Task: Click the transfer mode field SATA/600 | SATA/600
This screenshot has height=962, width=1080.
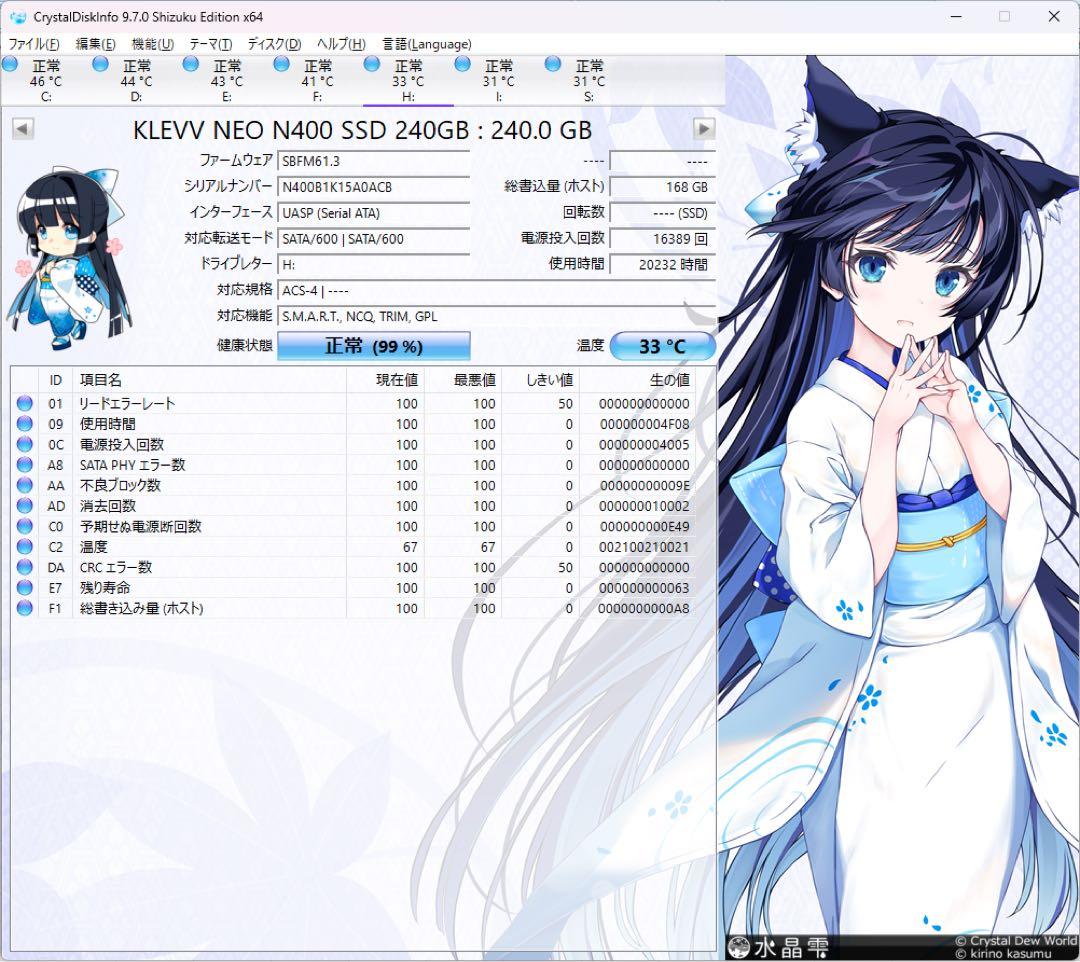Action: click(x=373, y=239)
